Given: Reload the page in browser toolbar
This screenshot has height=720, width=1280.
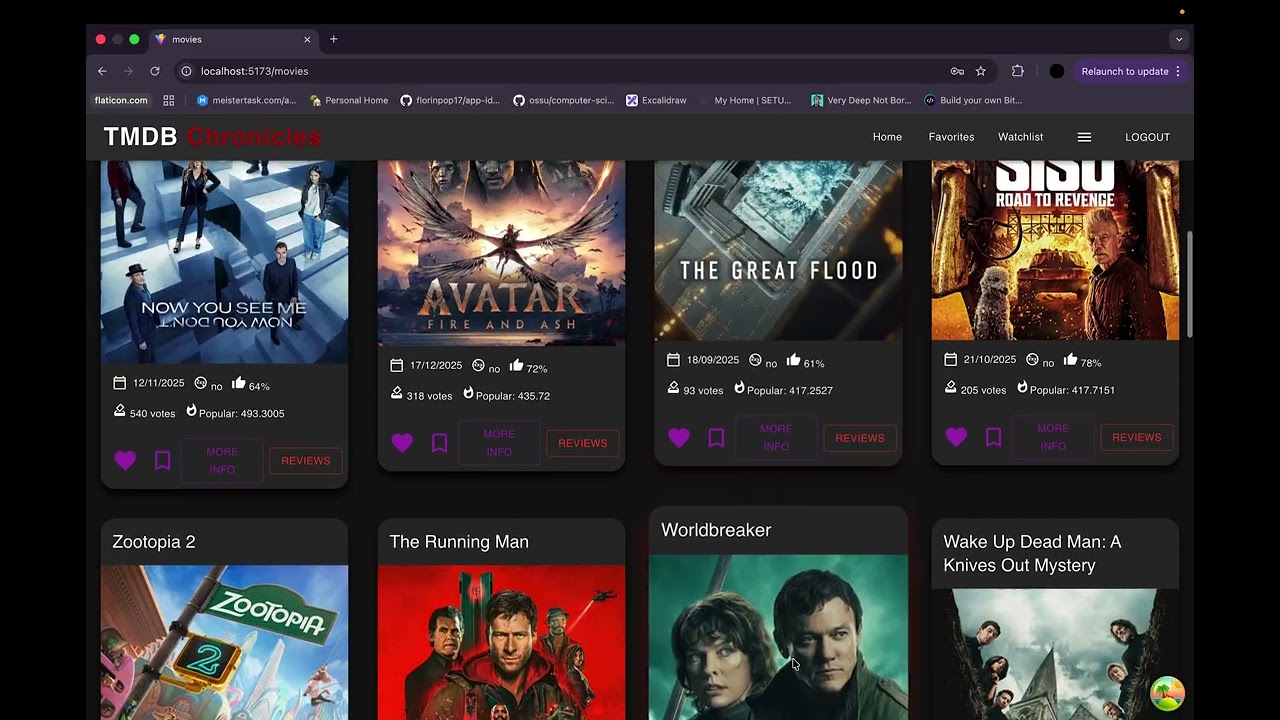Looking at the screenshot, I should [155, 71].
